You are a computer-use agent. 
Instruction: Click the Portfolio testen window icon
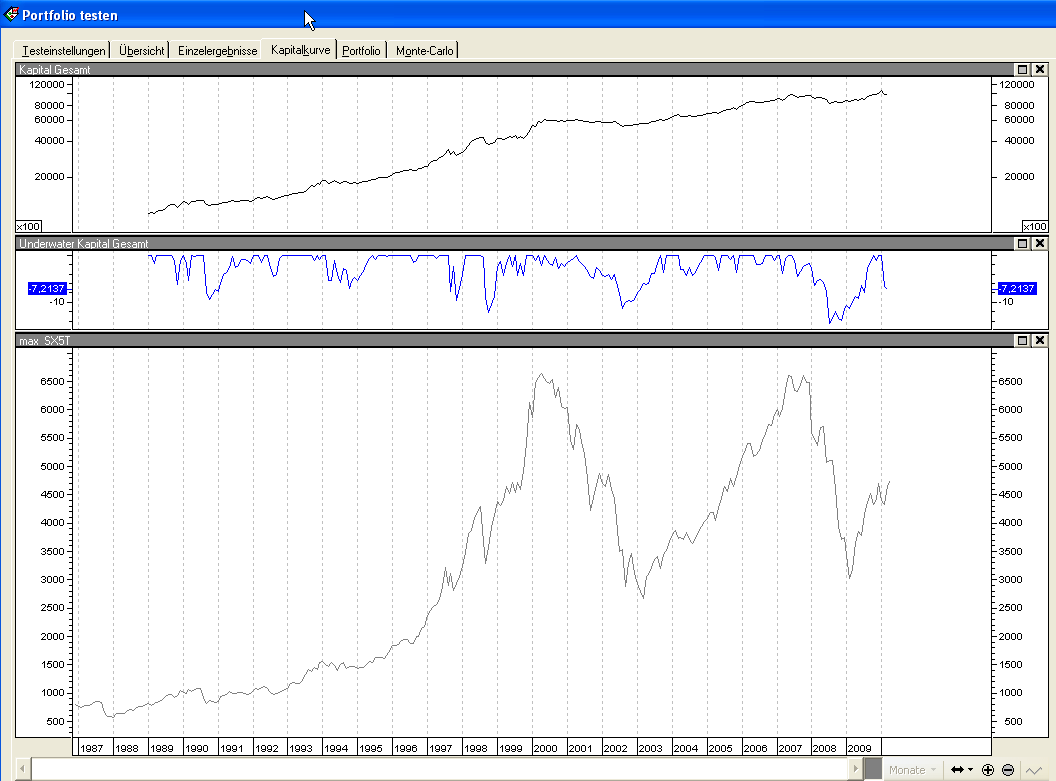[11, 14]
